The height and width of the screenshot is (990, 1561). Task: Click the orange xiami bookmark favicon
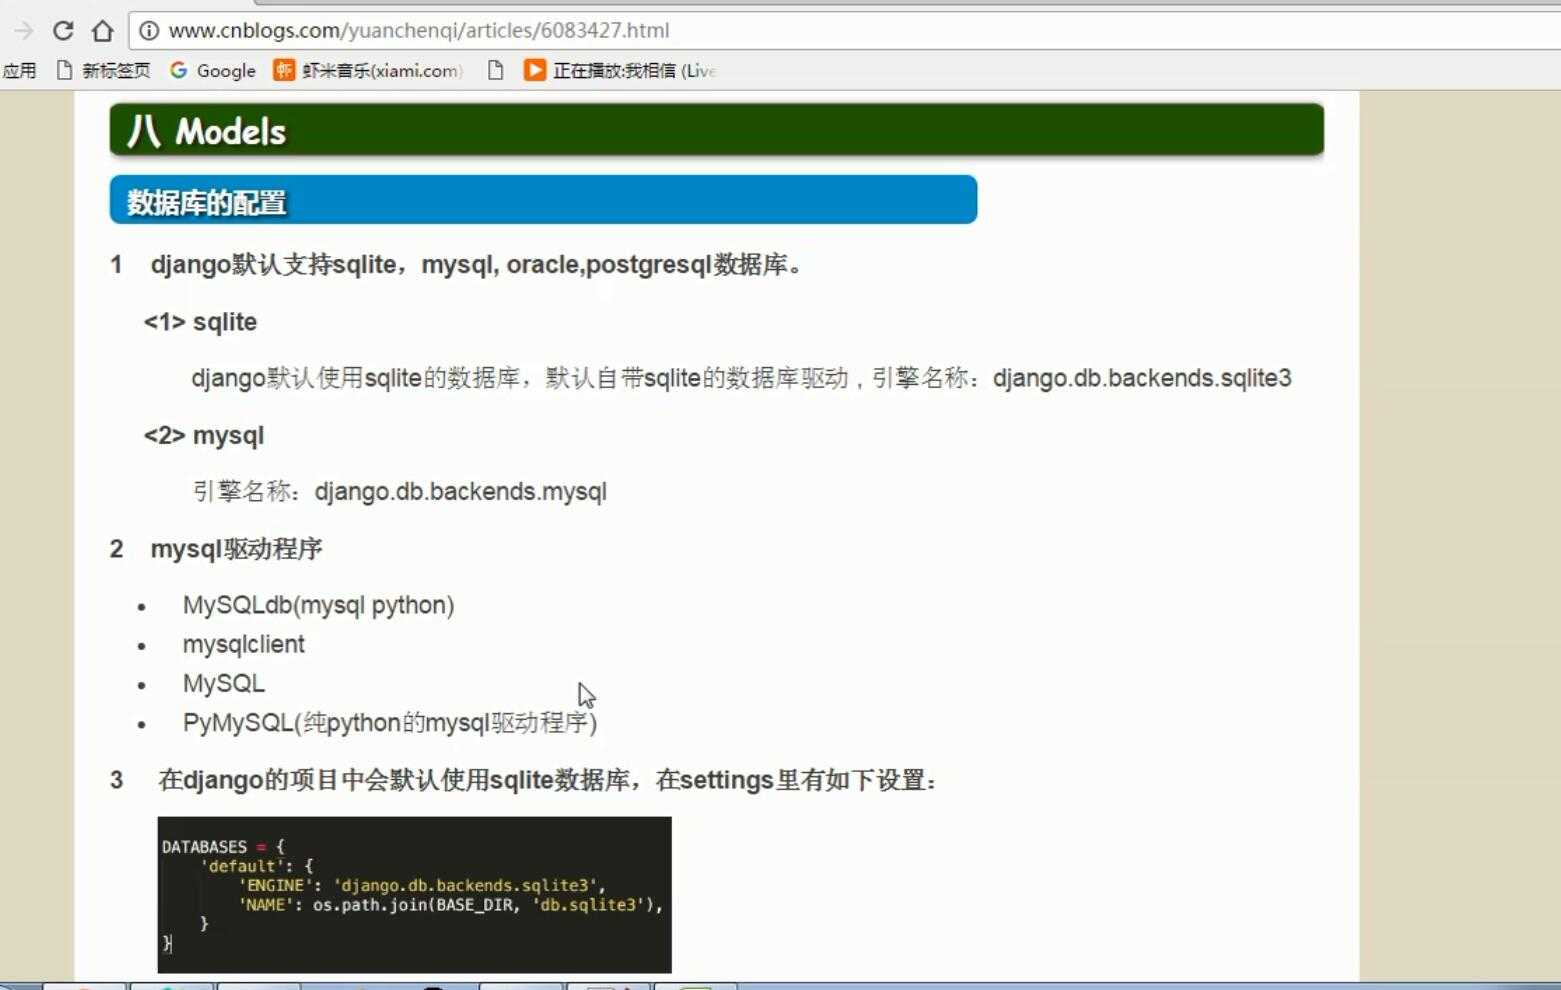click(285, 71)
